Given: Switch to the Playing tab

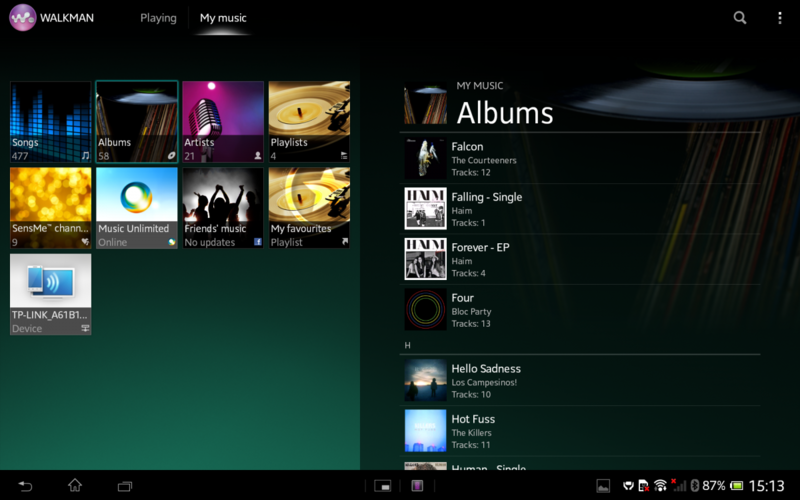Looking at the screenshot, I should click(158, 18).
